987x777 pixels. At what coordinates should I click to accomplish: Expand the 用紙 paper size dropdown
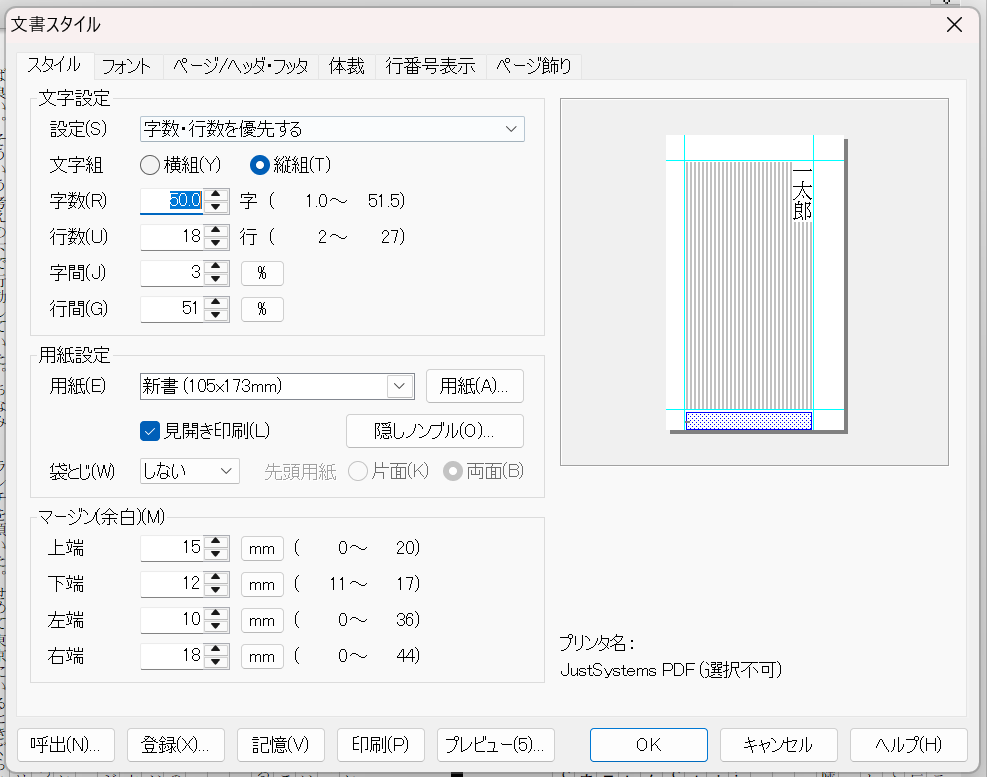pyautogui.click(x=400, y=385)
